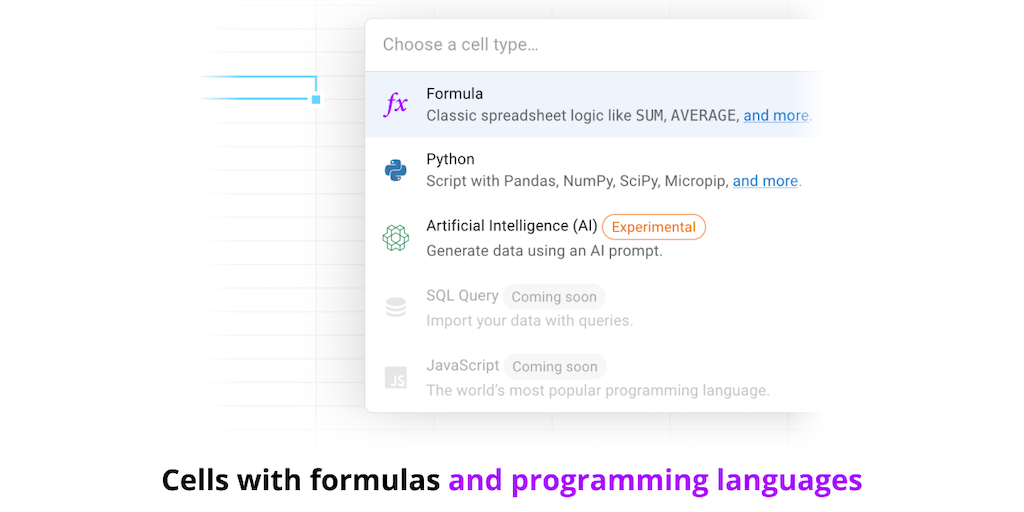1024x512 pixels.
Task: Select the SQL Query option label
Action: point(462,296)
